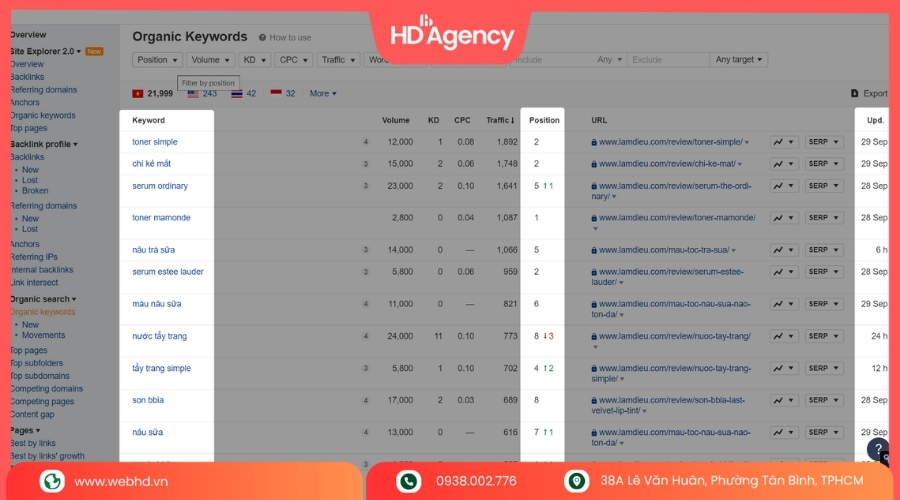Open position chart for chì kẻ mắt row
Screen dimensions: 900x500
(x=783, y=164)
